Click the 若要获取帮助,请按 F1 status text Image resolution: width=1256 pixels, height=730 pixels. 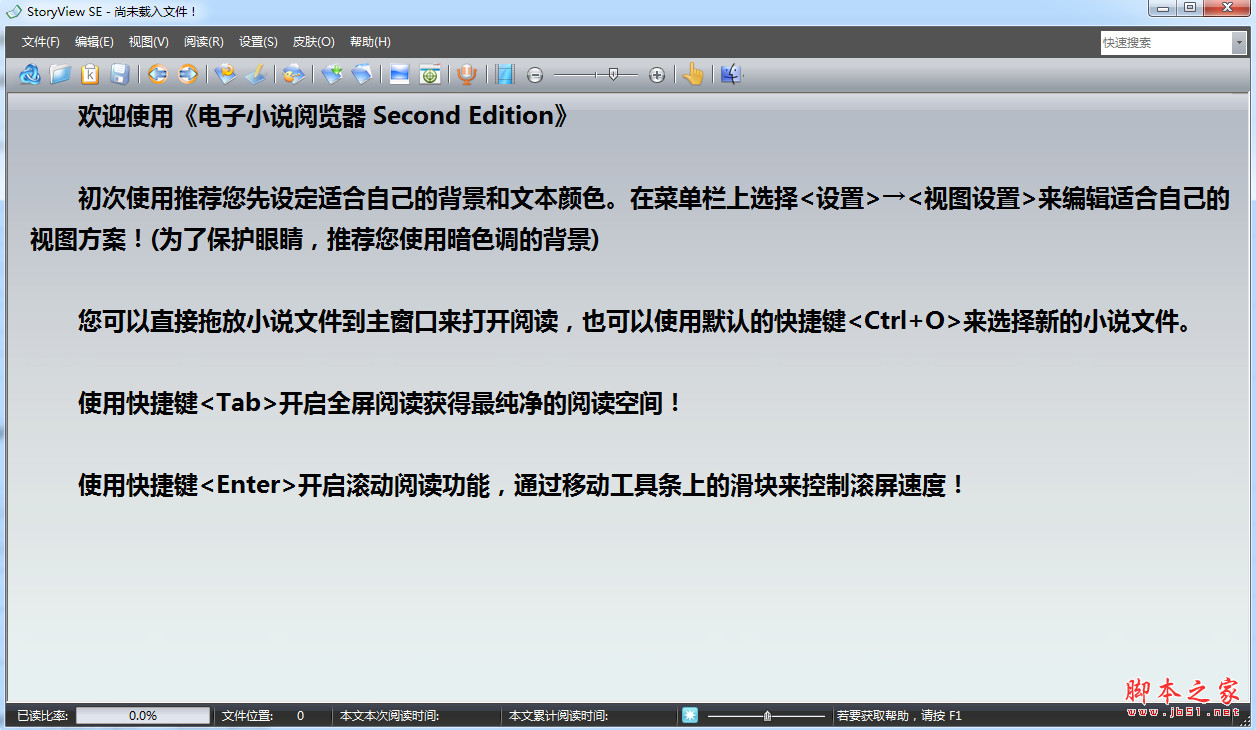899,716
